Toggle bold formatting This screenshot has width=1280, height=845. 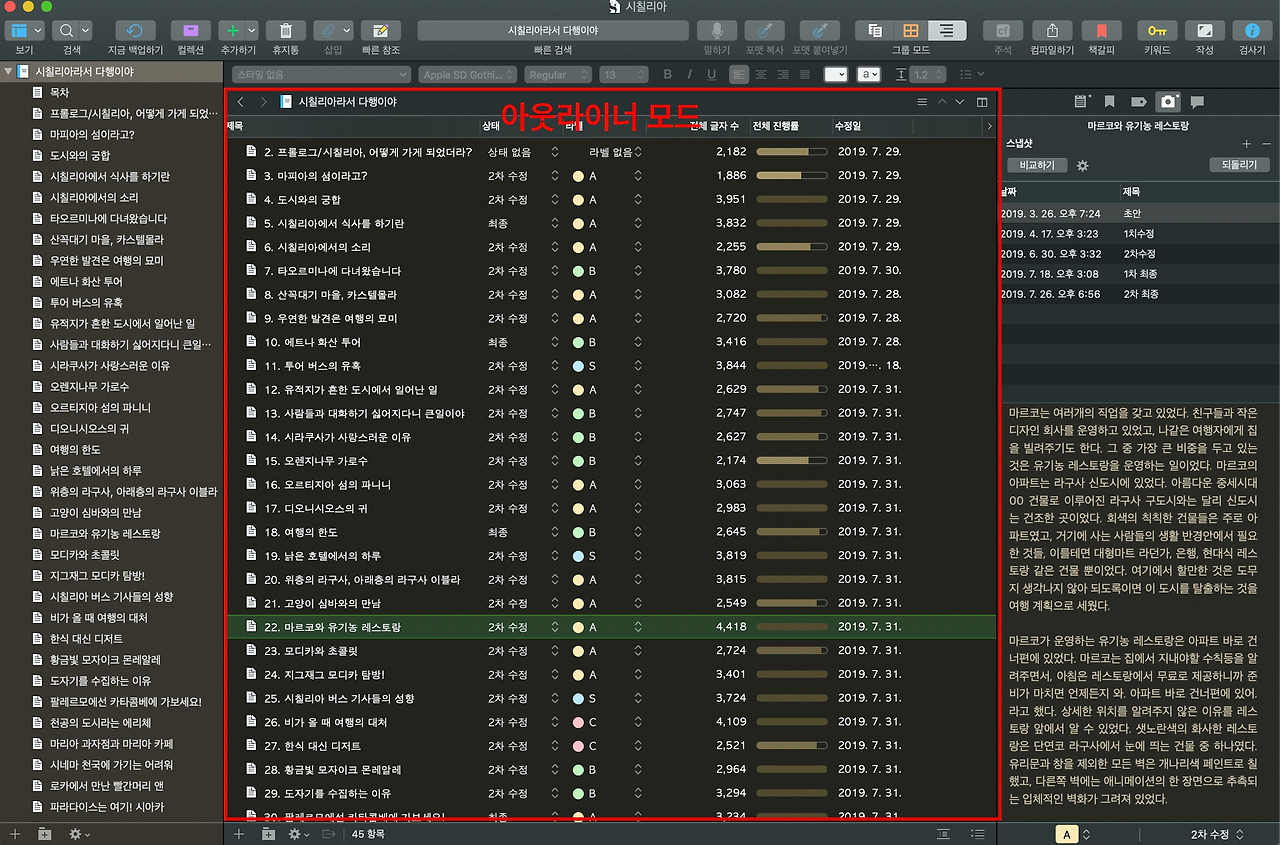(668, 74)
